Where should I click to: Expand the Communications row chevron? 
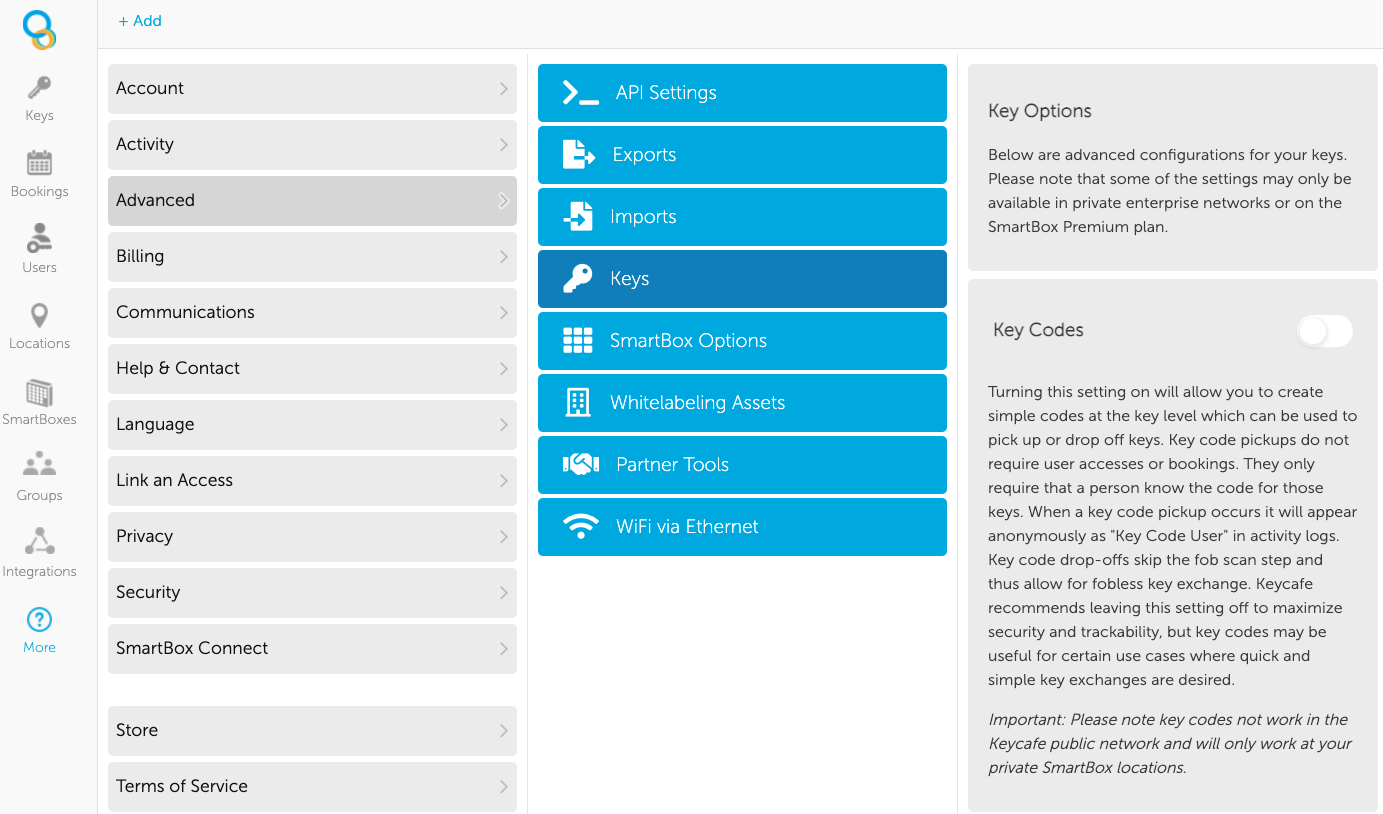504,313
